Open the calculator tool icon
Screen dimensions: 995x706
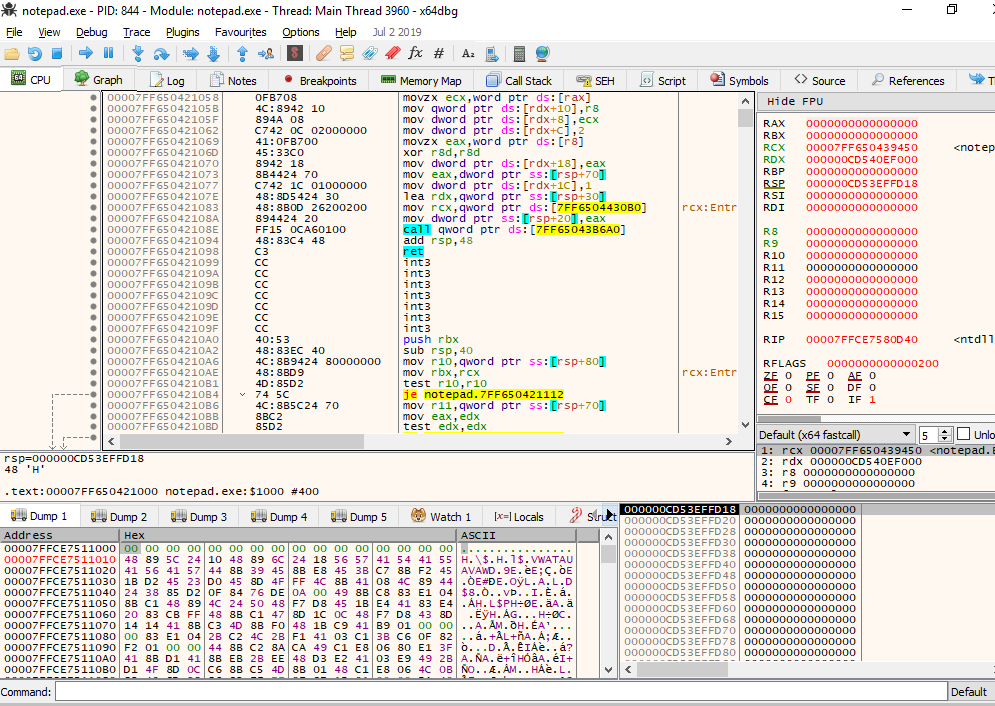coord(519,53)
